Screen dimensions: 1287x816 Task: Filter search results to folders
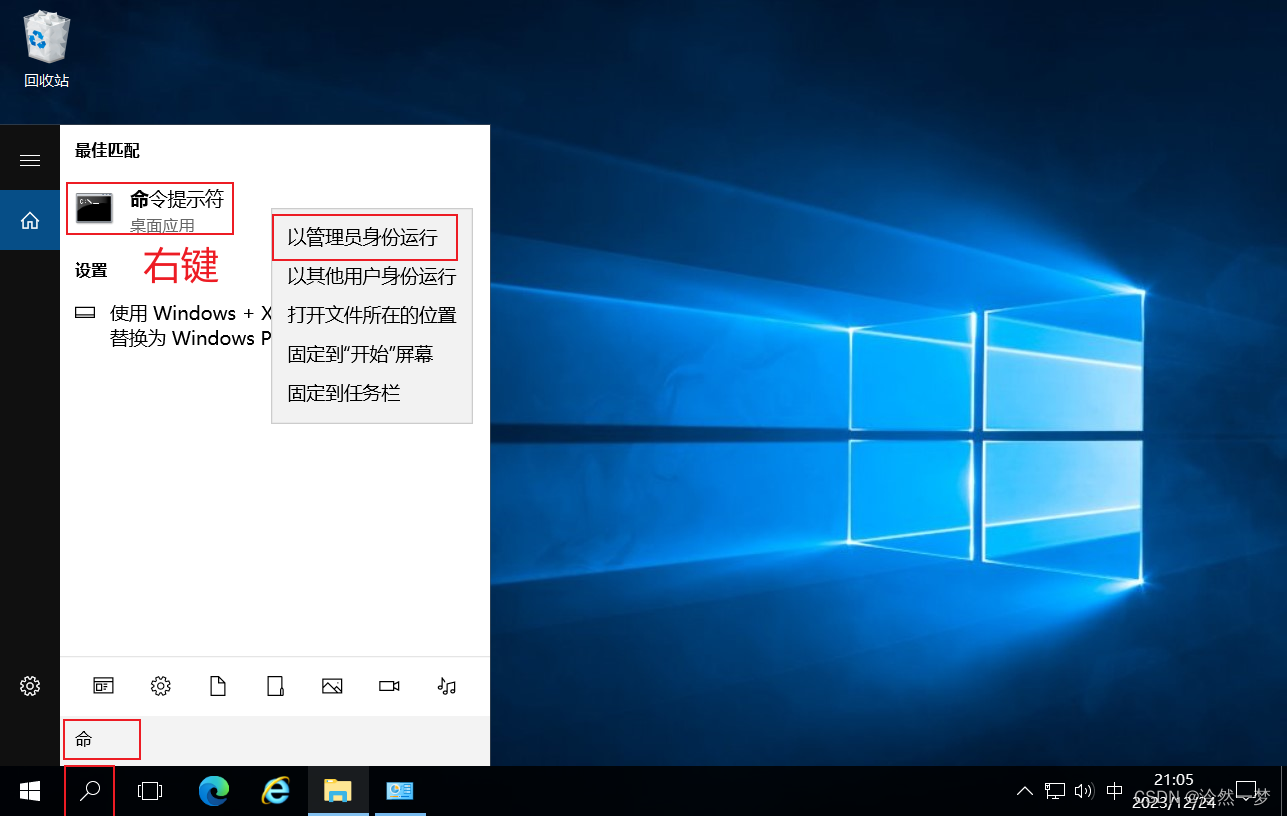tap(275, 686)
